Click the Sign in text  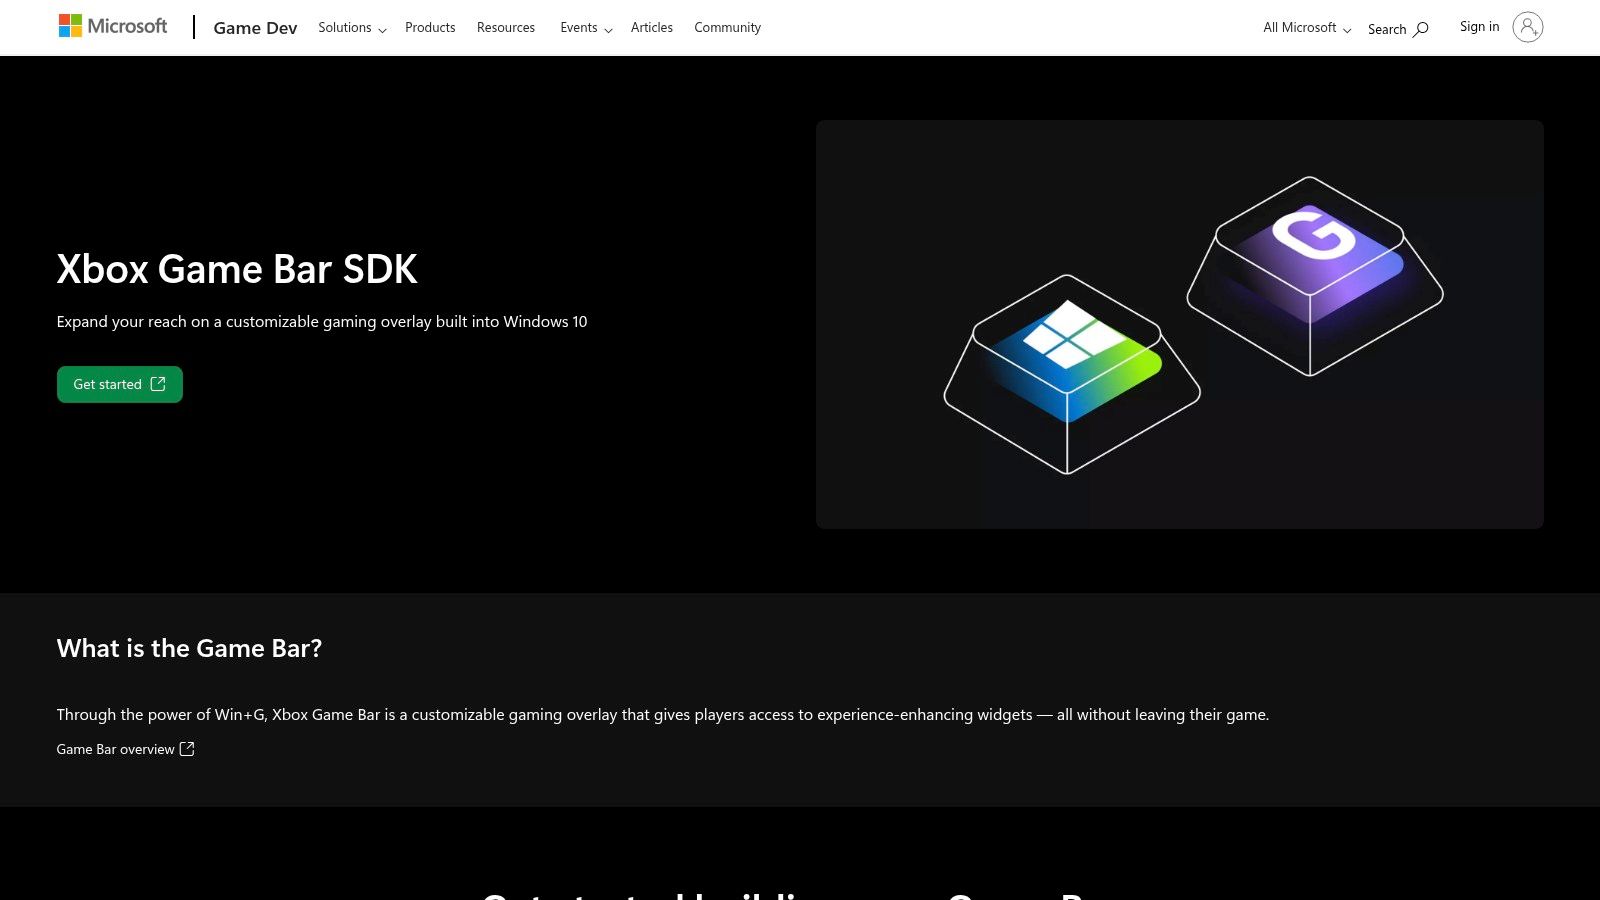point(1479,27)
